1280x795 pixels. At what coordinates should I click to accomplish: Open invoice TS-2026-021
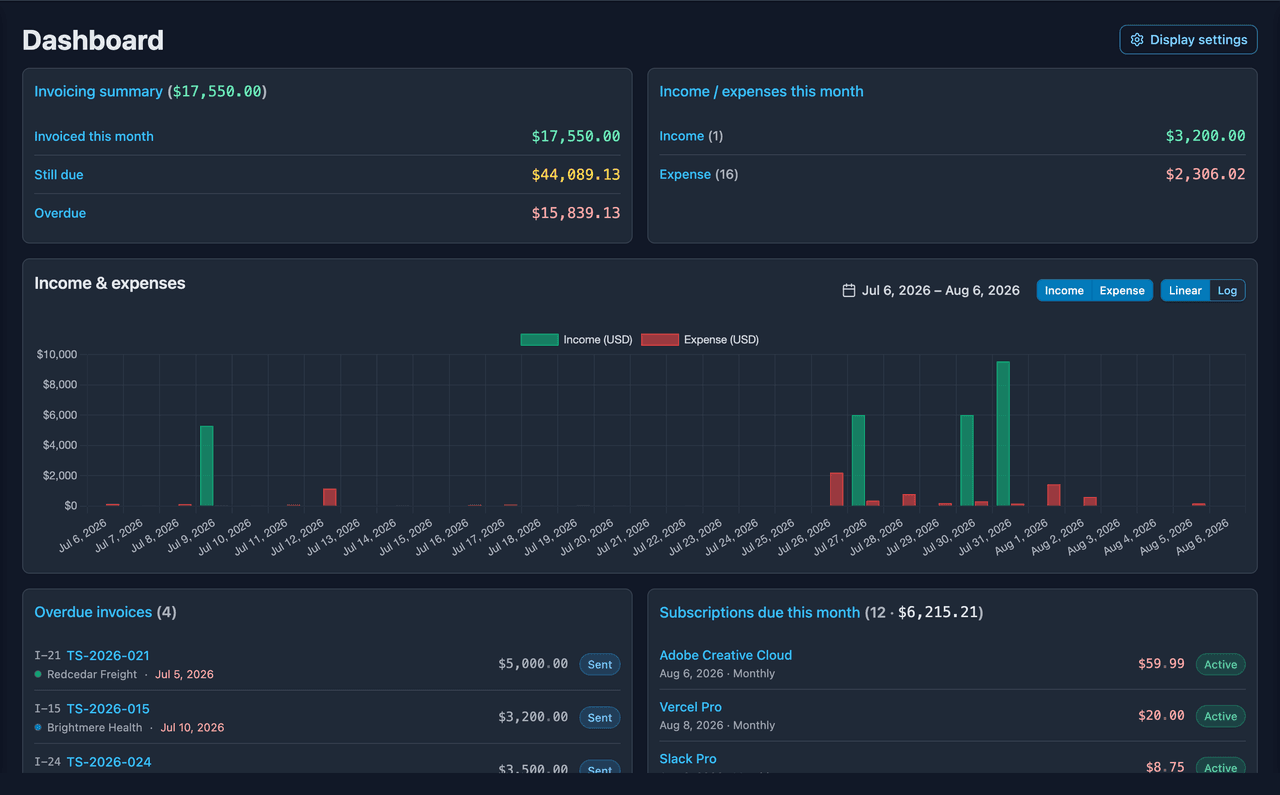[x=108, y=655]
